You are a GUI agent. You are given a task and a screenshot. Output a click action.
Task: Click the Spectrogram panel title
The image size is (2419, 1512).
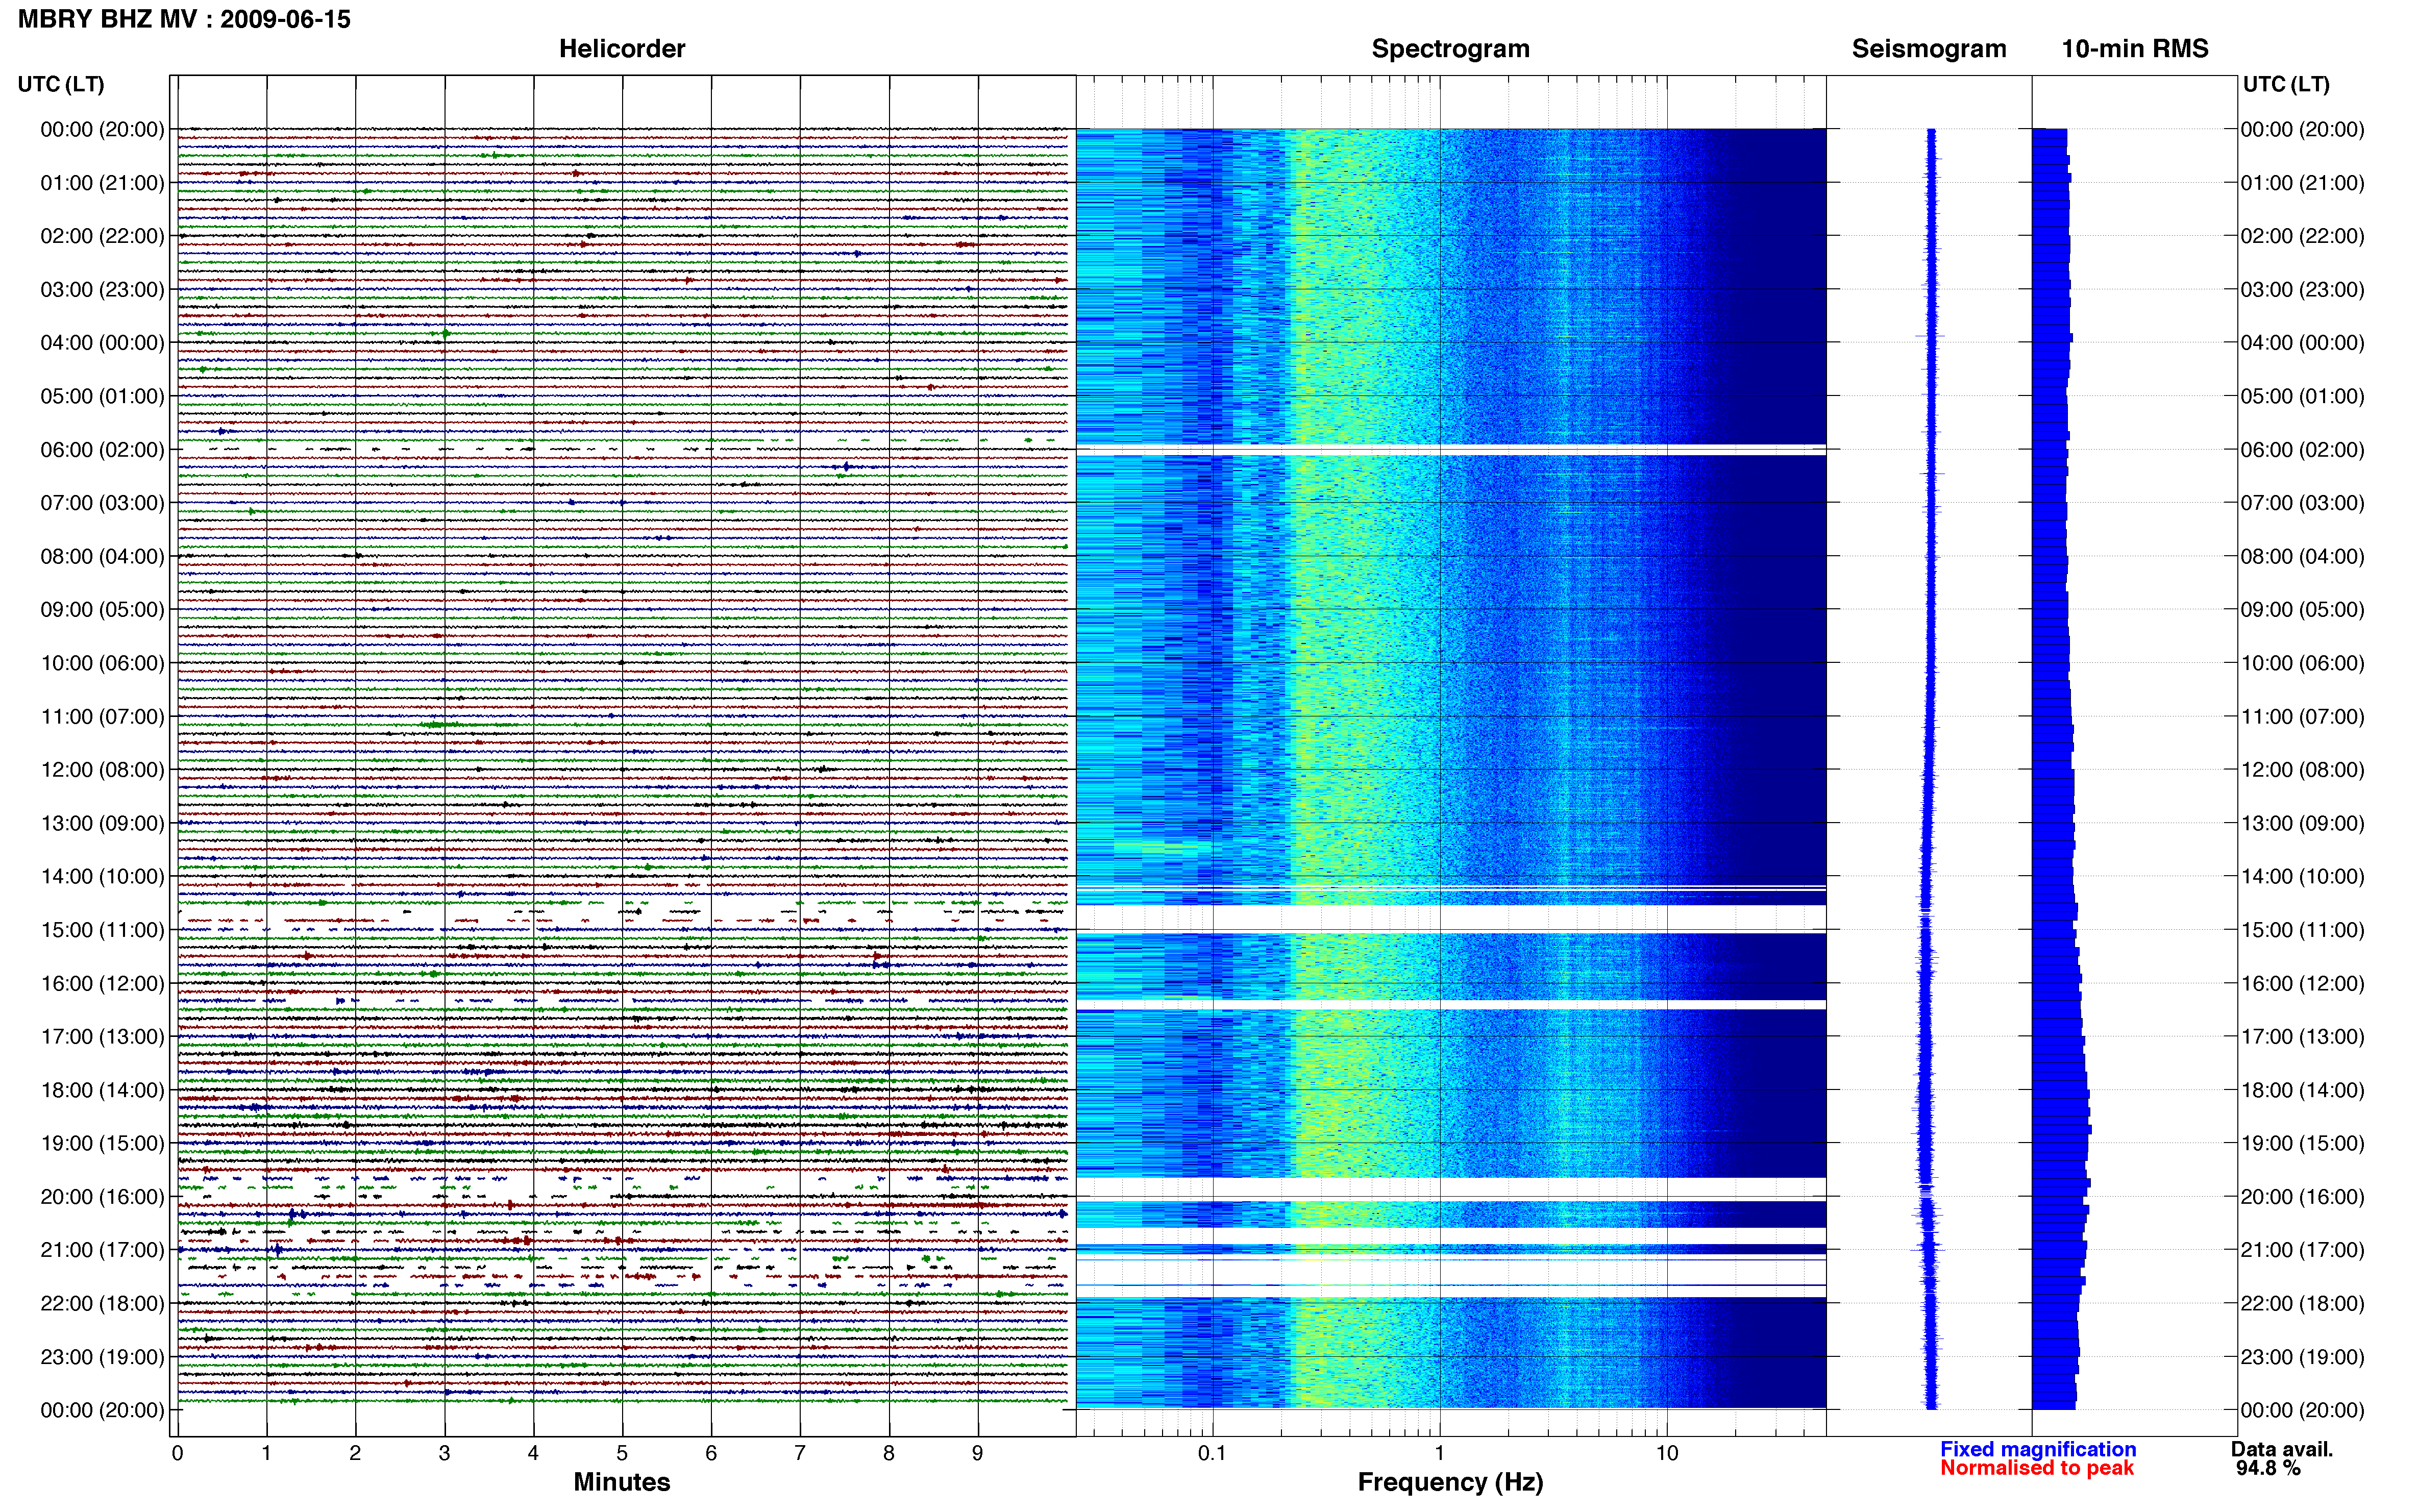tap(1450, 49)
